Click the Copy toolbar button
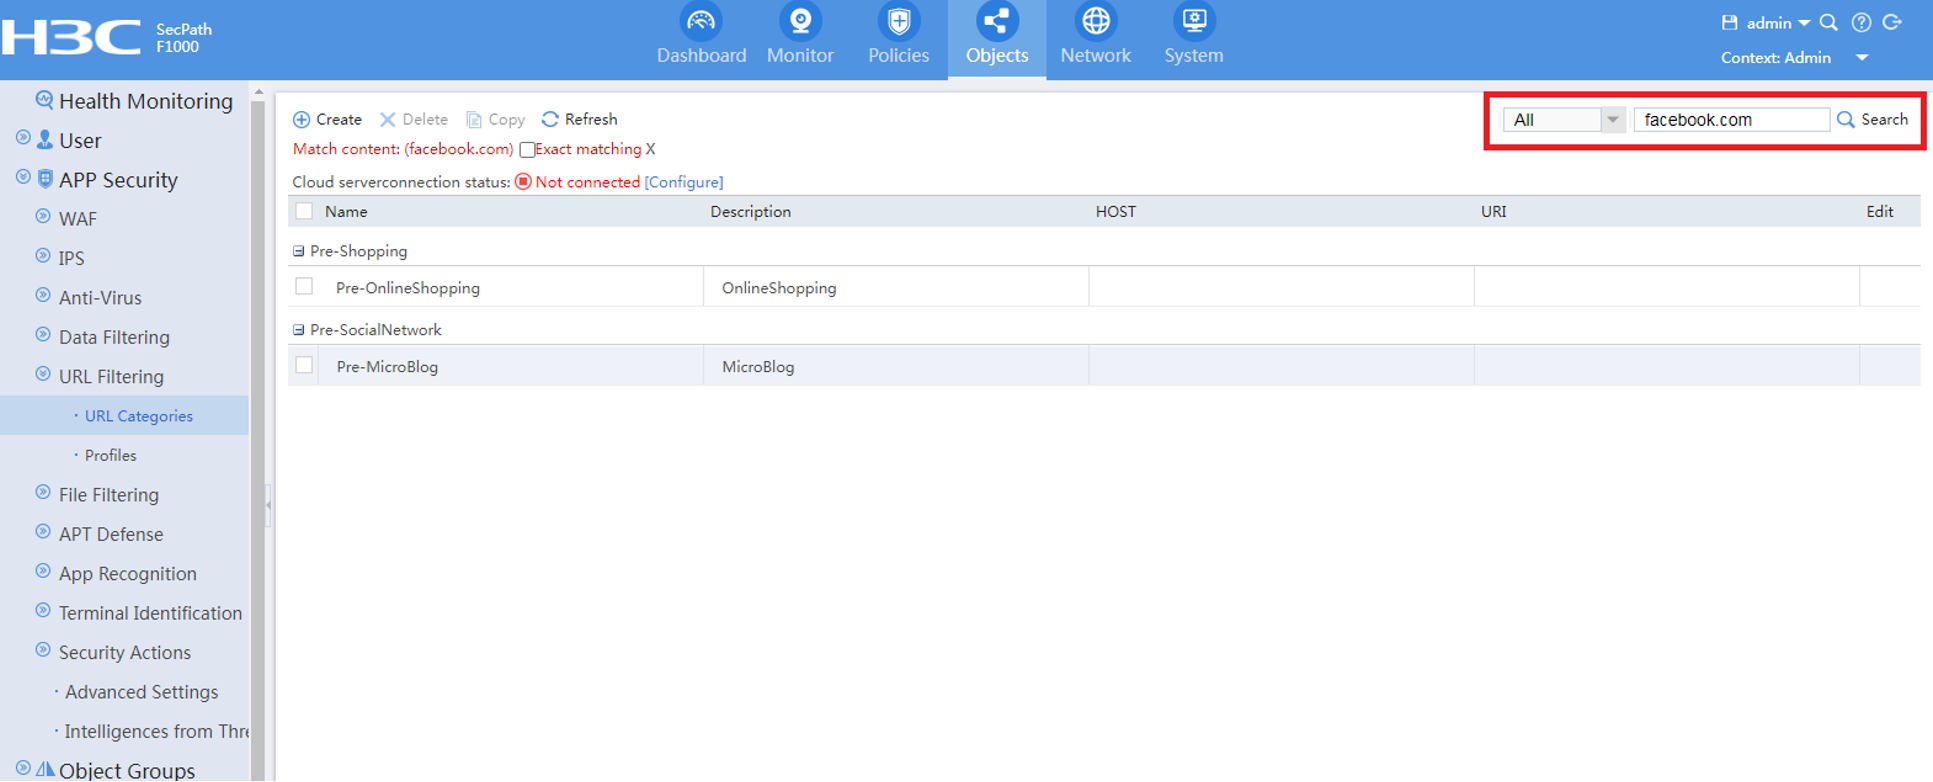 (x=495, y=119)
